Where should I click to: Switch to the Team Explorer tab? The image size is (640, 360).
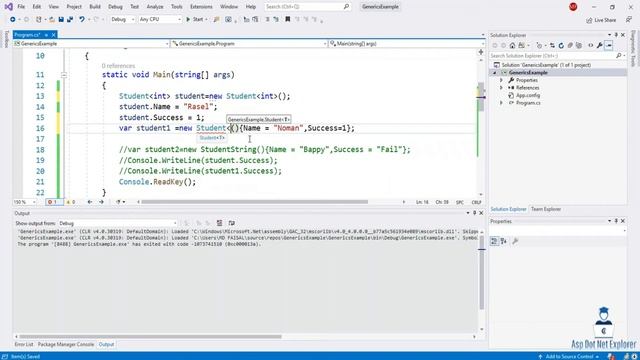coord(546,209)
